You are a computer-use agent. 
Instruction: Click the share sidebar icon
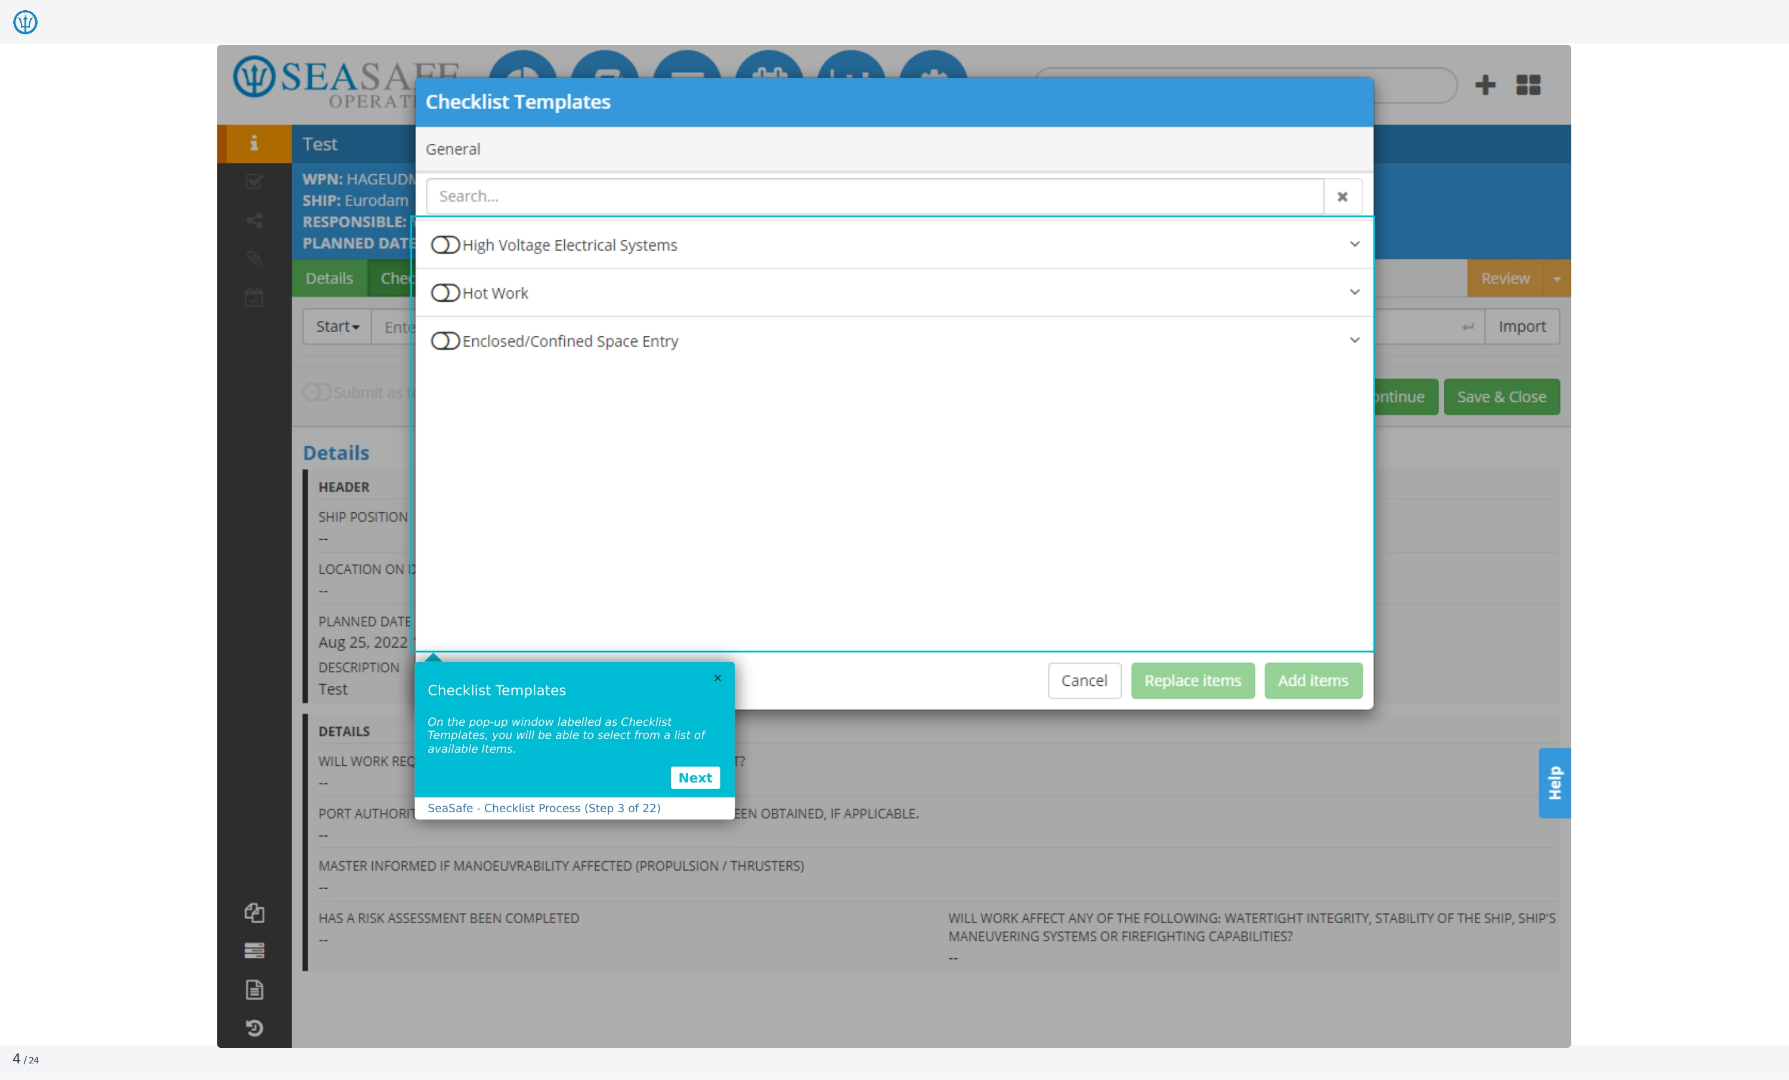(x=254, y=220)
